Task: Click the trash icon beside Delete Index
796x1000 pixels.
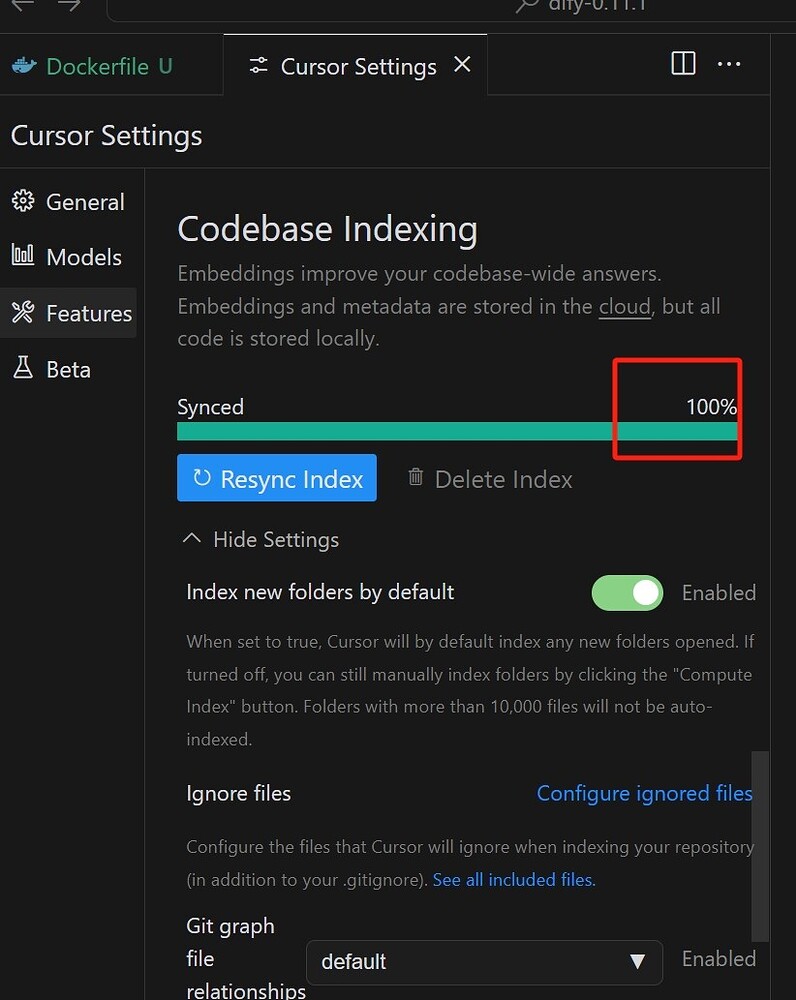Action: coord(415,477)
